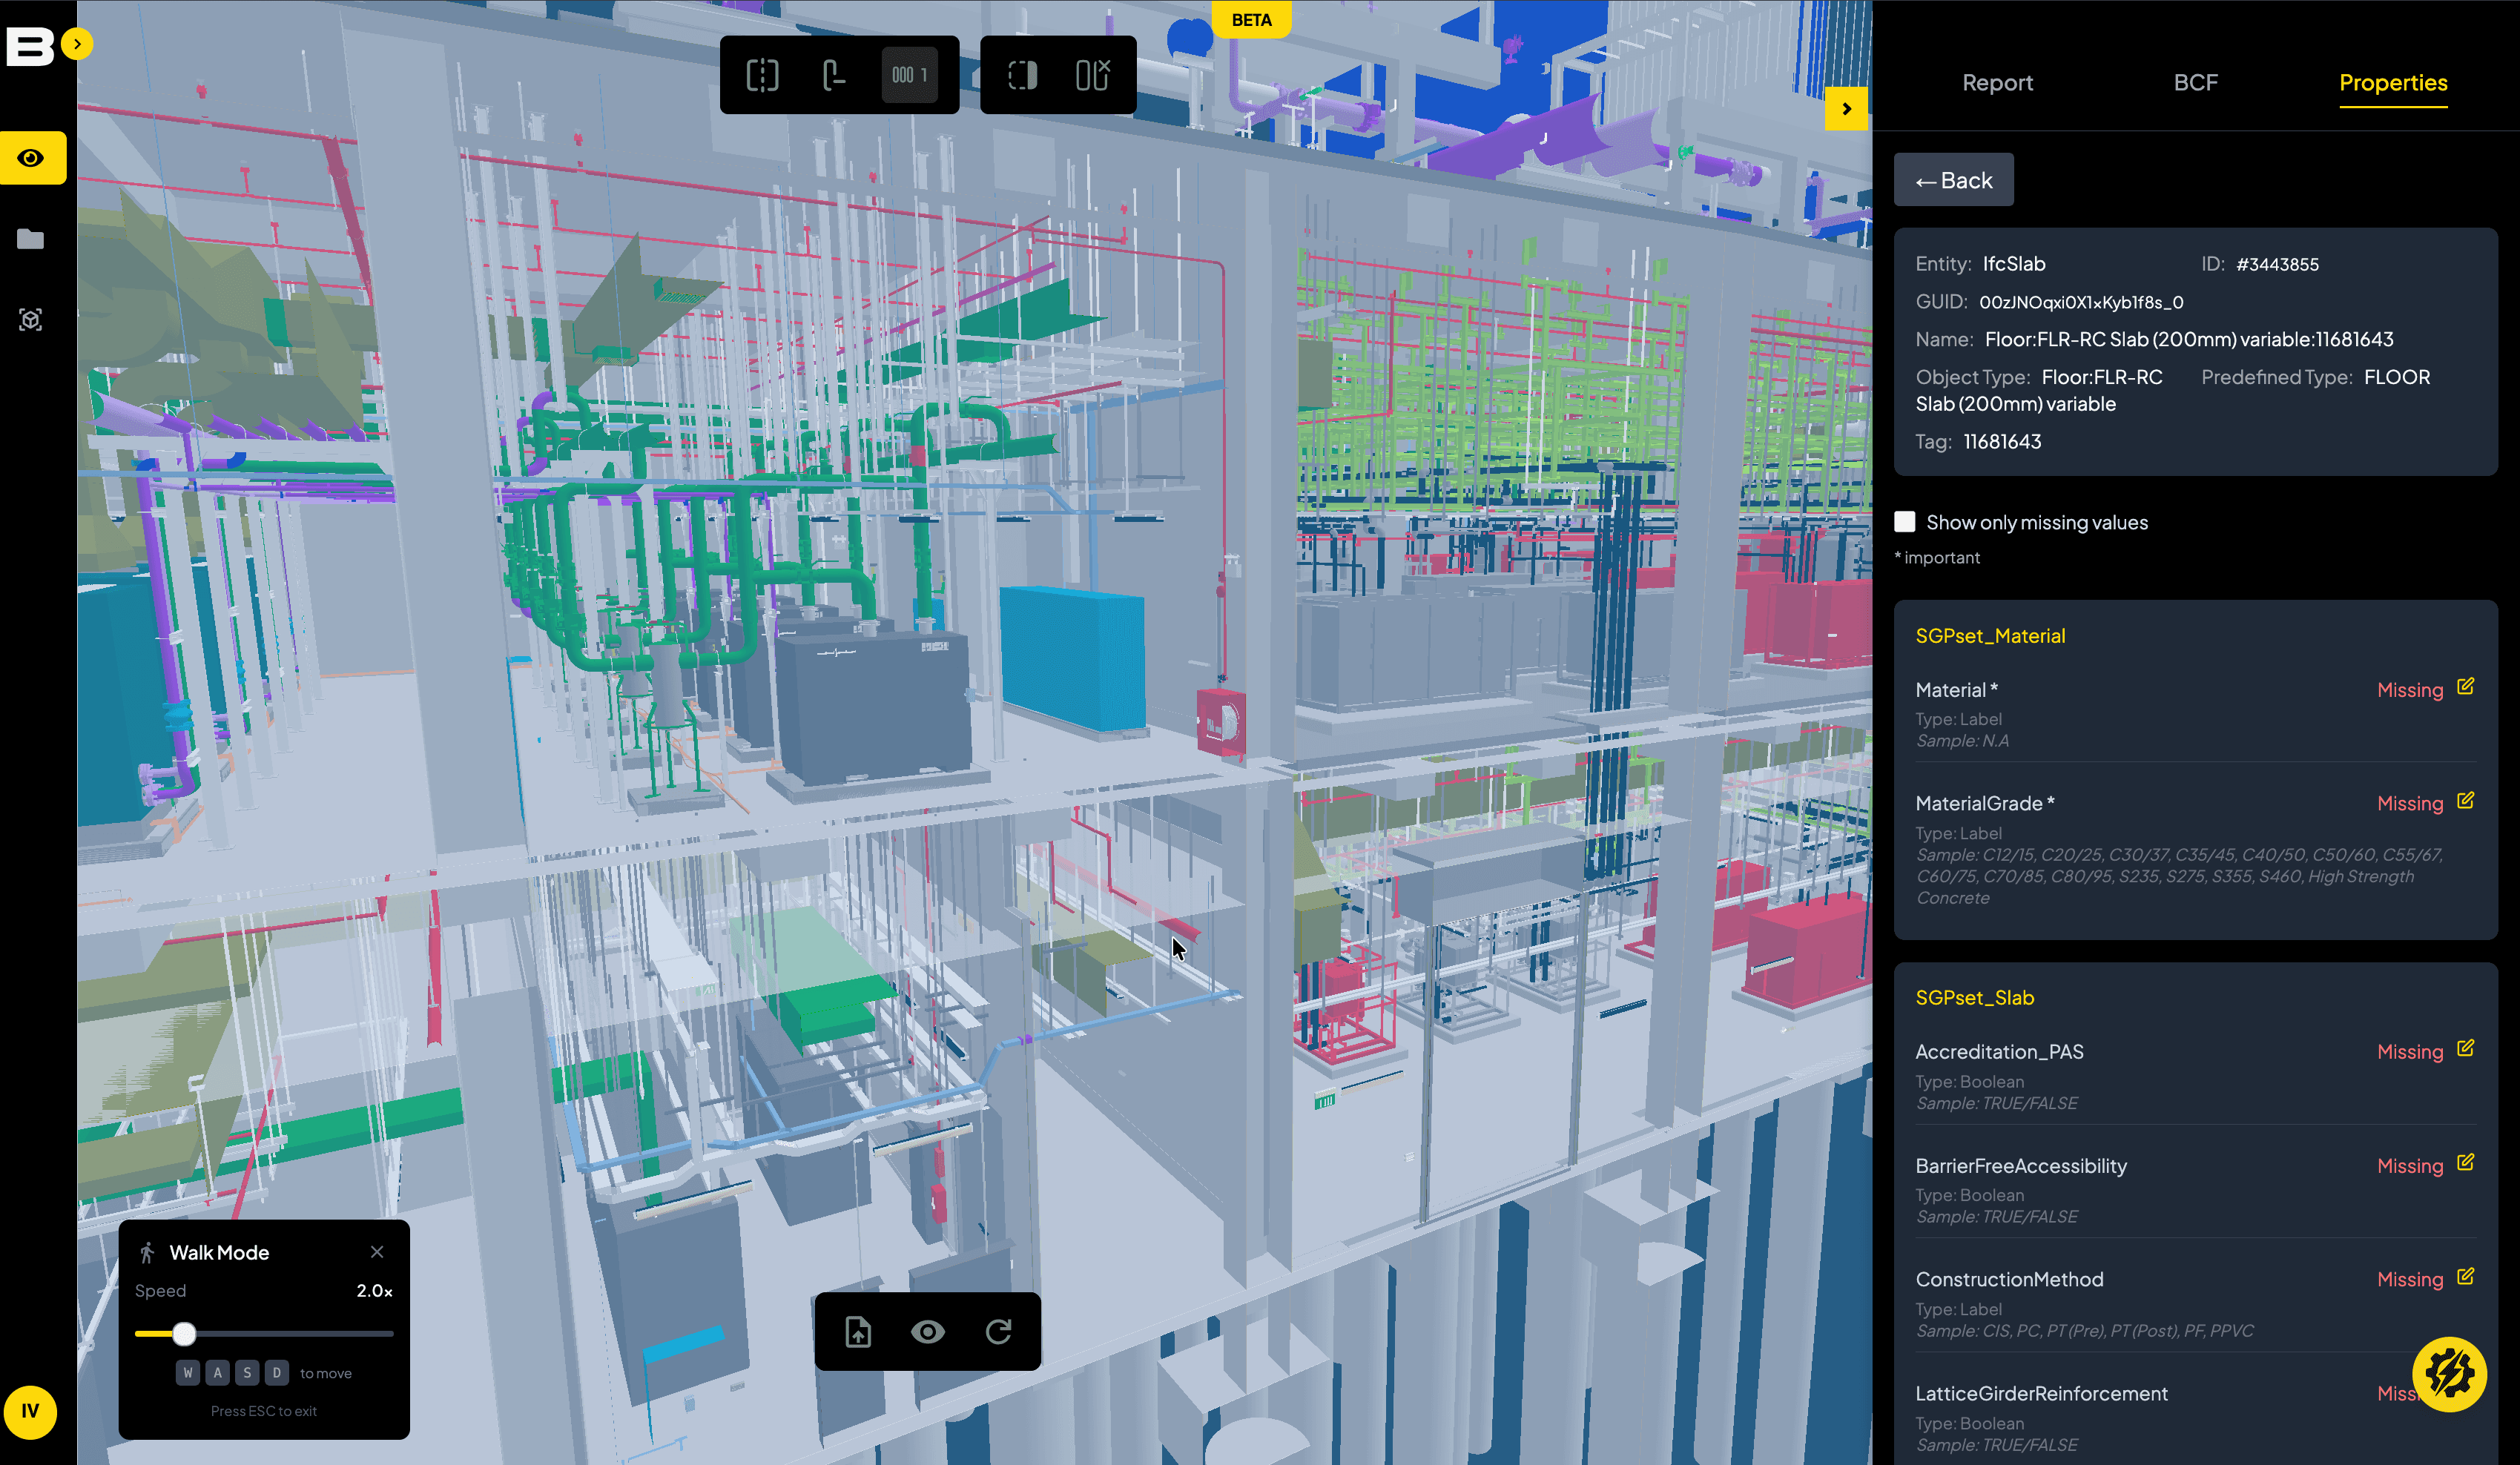Click the export file icon in bottom toolbar

point(858,1332)
